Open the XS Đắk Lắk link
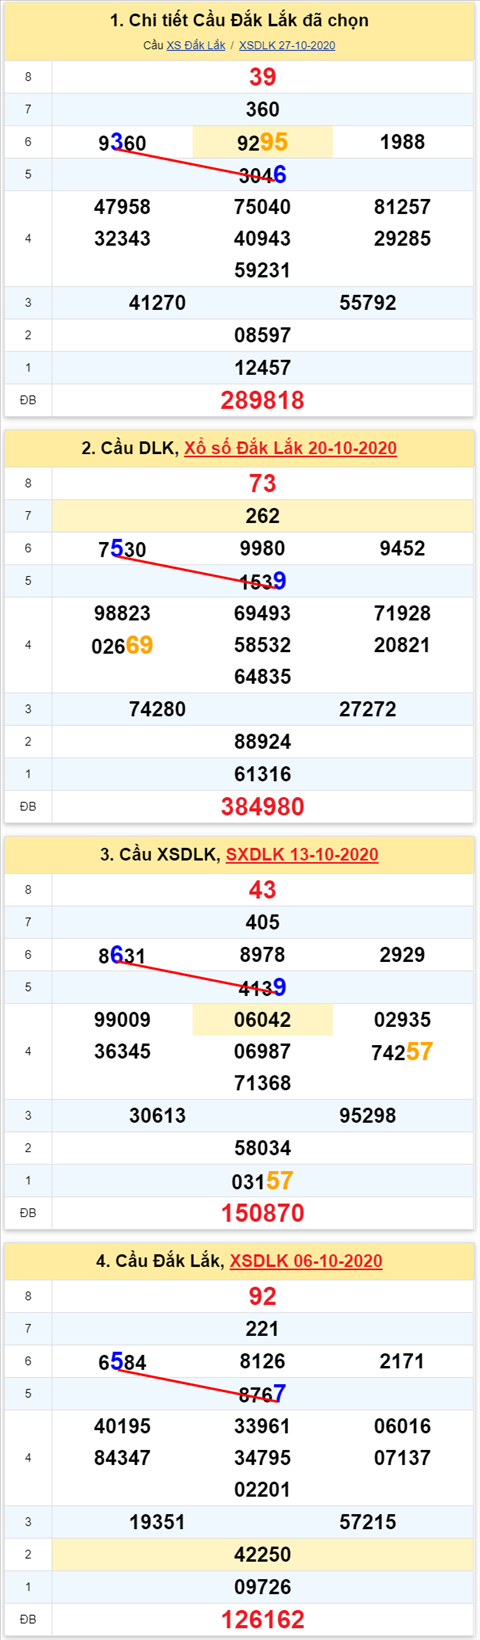 point(196,45)
